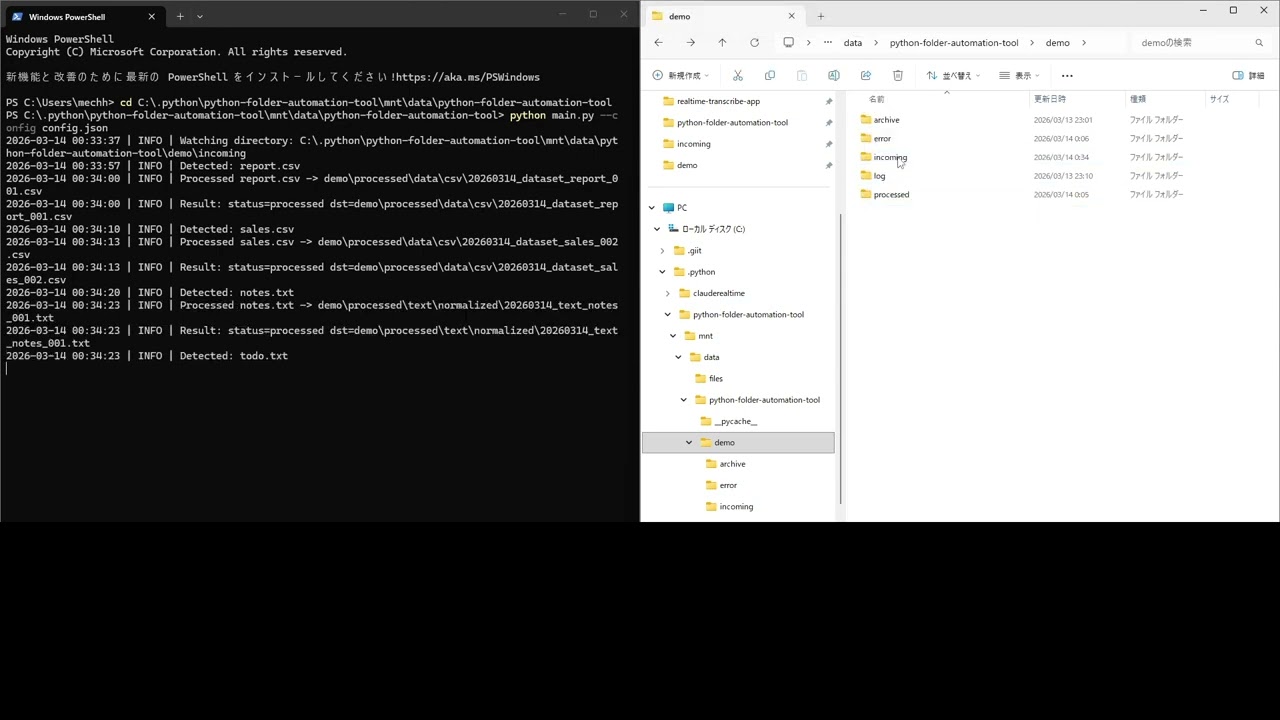The width and height of the screenshot is (1280, 720).
Task: Open a new PowerShell tab
Action: [x=180, y=16]
